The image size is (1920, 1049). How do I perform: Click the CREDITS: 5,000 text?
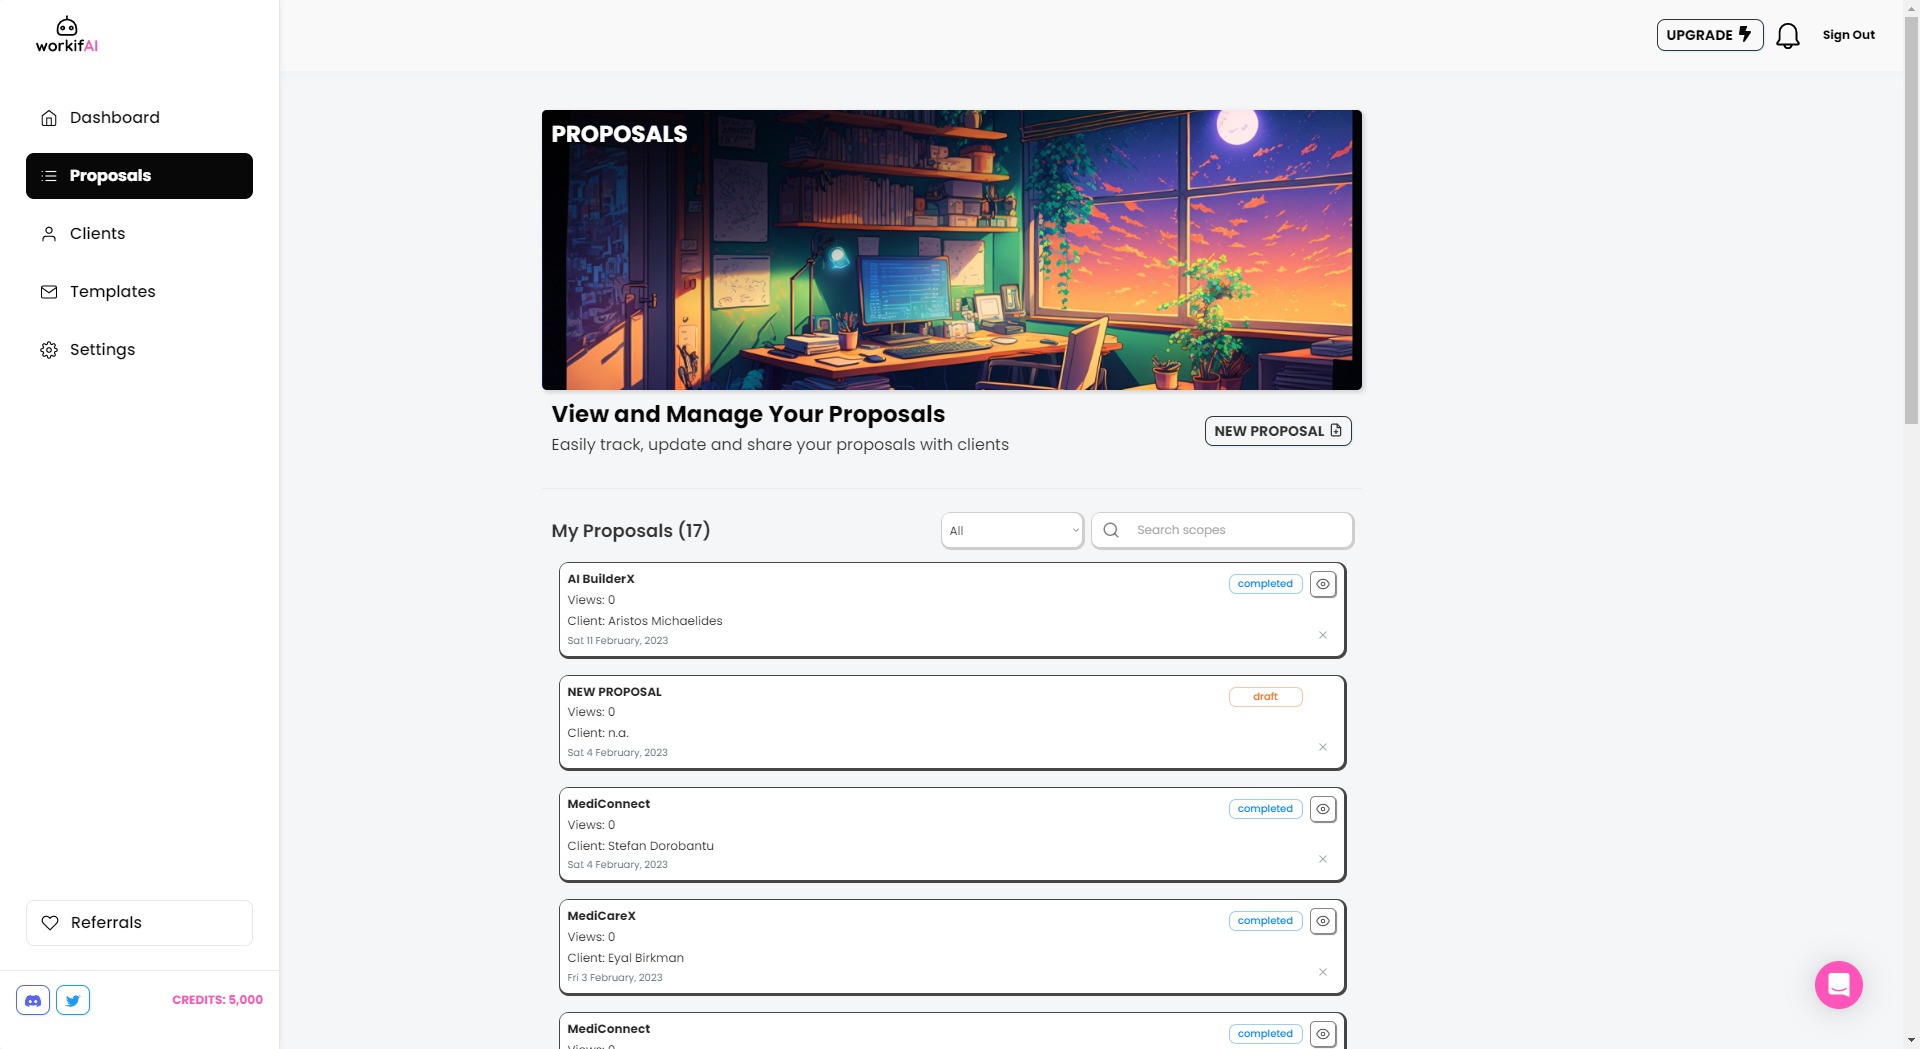(x=217, y=1000)
